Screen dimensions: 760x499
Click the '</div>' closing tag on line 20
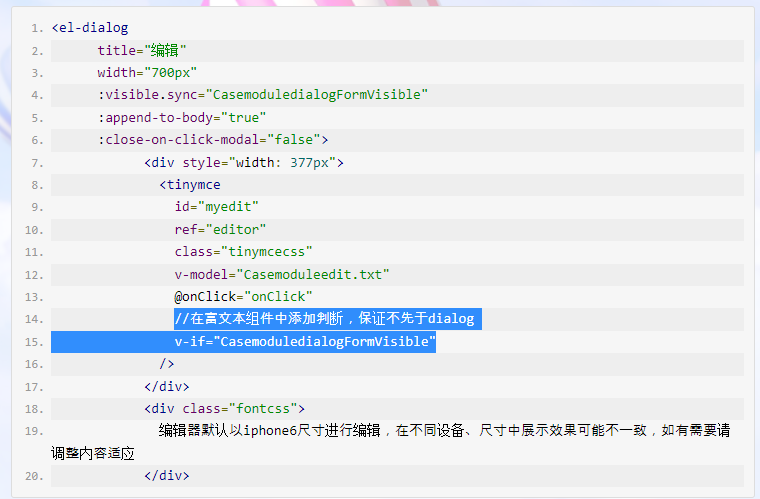tap(166, 476)
